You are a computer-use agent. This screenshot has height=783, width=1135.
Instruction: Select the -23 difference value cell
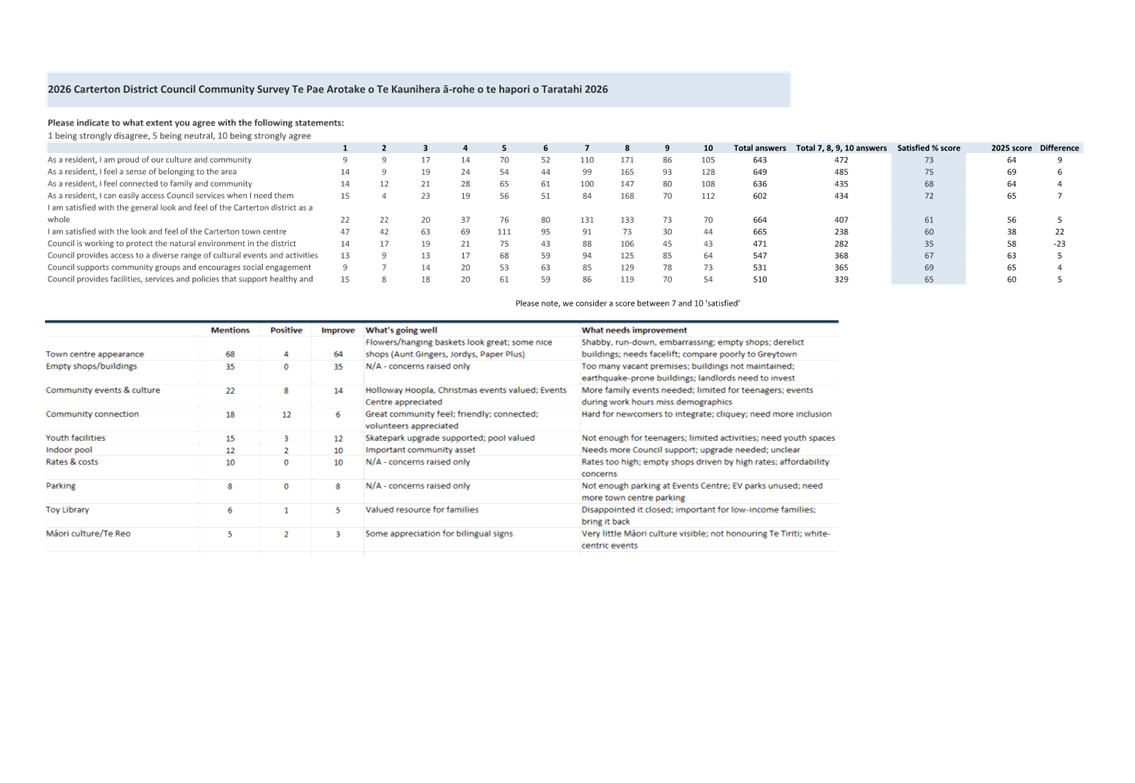(1059, 244)
